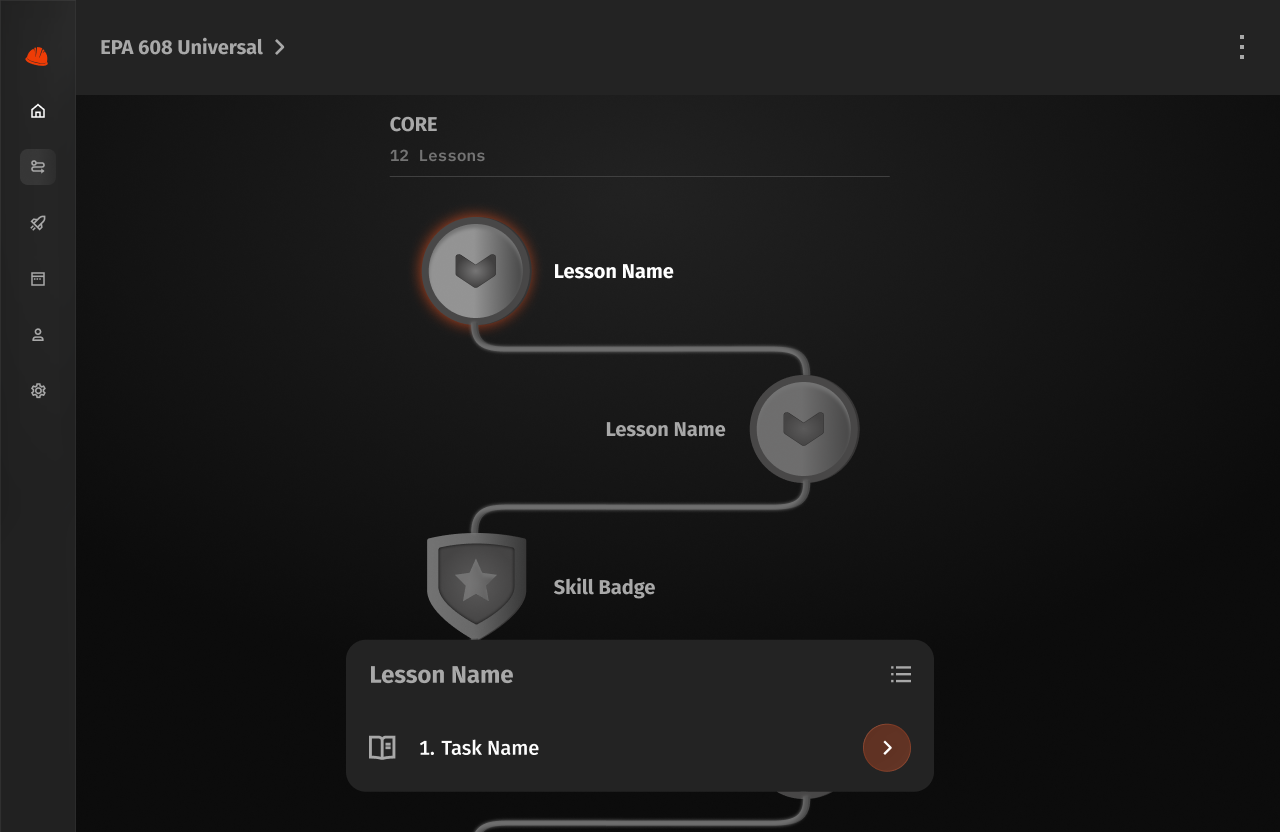Expand the EPA 608 Universal chevron
Image resolution: width=1280 pixels, height=832 pixels.
tap(280, 47)
